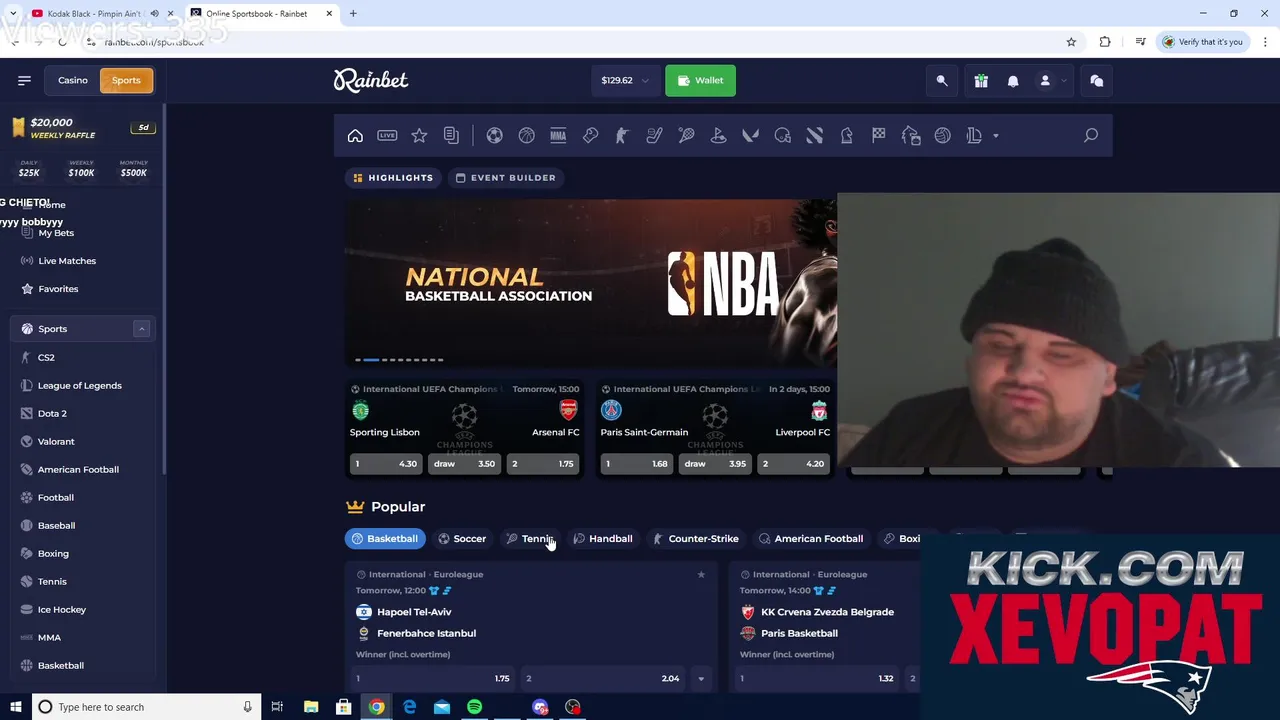Expand more markets for Hapoel Tel-Aviv match
The height and width of the screenshot is (720, 1280).
701,678
